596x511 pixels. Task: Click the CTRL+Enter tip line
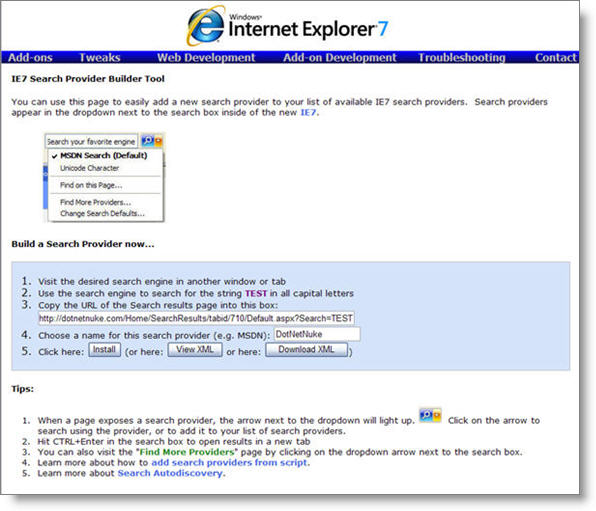click(174, 442)
